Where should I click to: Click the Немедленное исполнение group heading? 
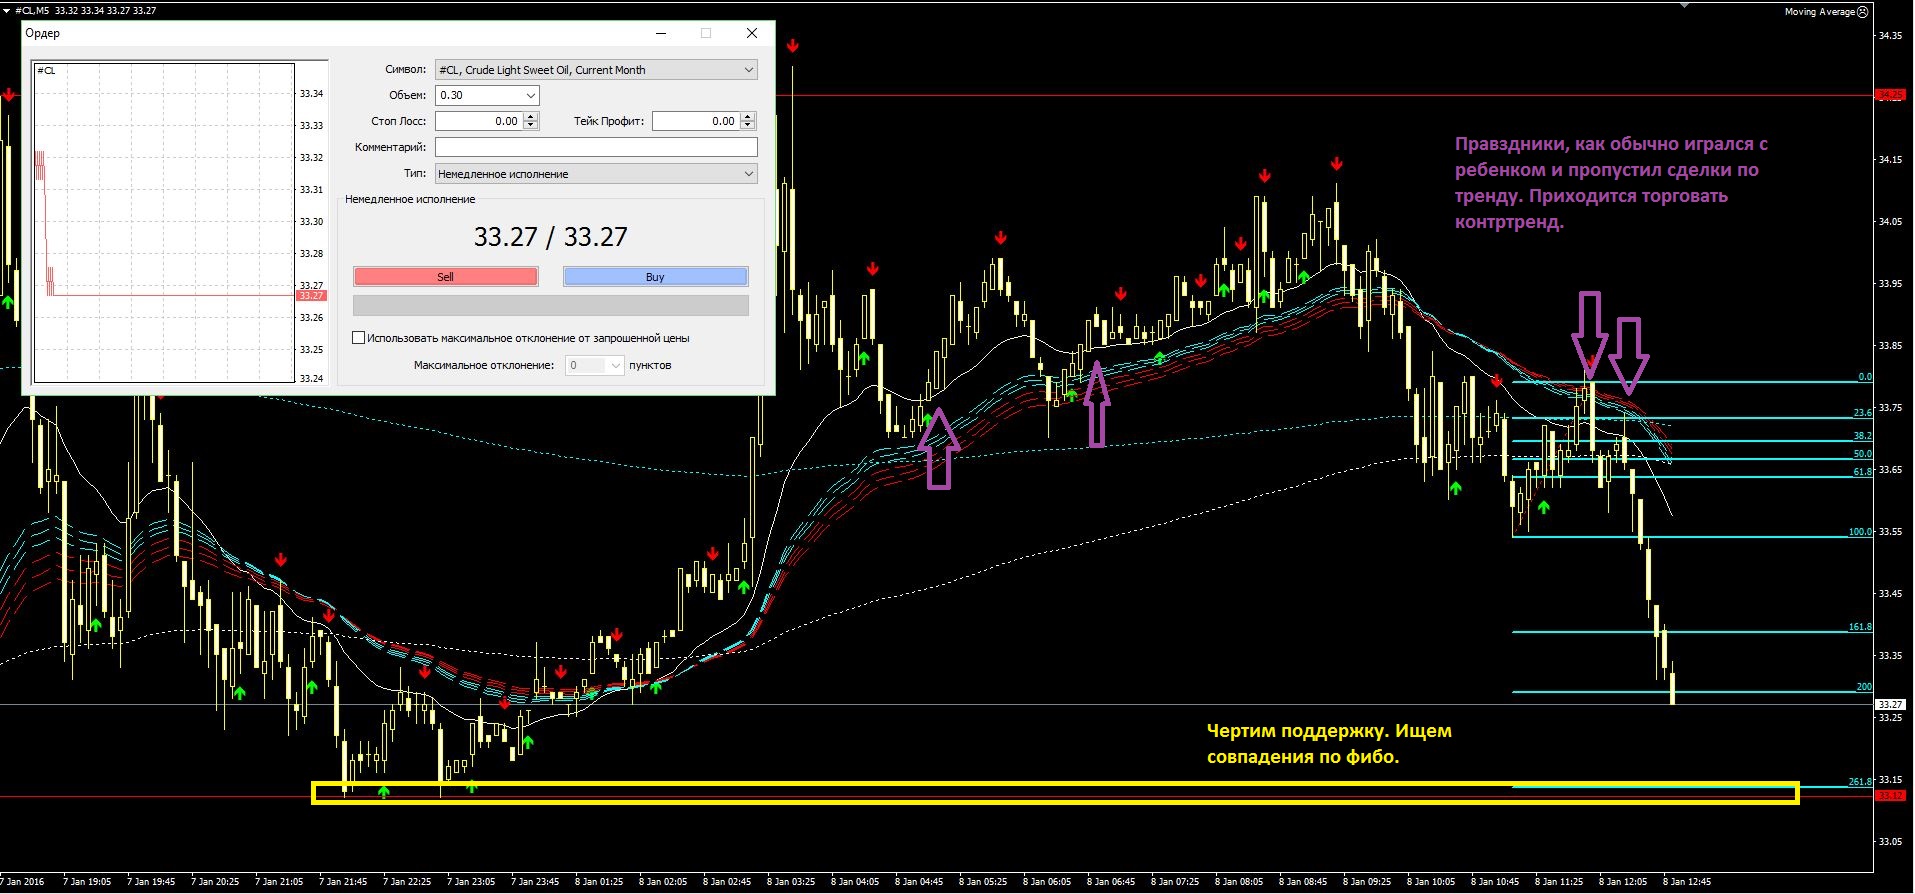coord(410,199)
